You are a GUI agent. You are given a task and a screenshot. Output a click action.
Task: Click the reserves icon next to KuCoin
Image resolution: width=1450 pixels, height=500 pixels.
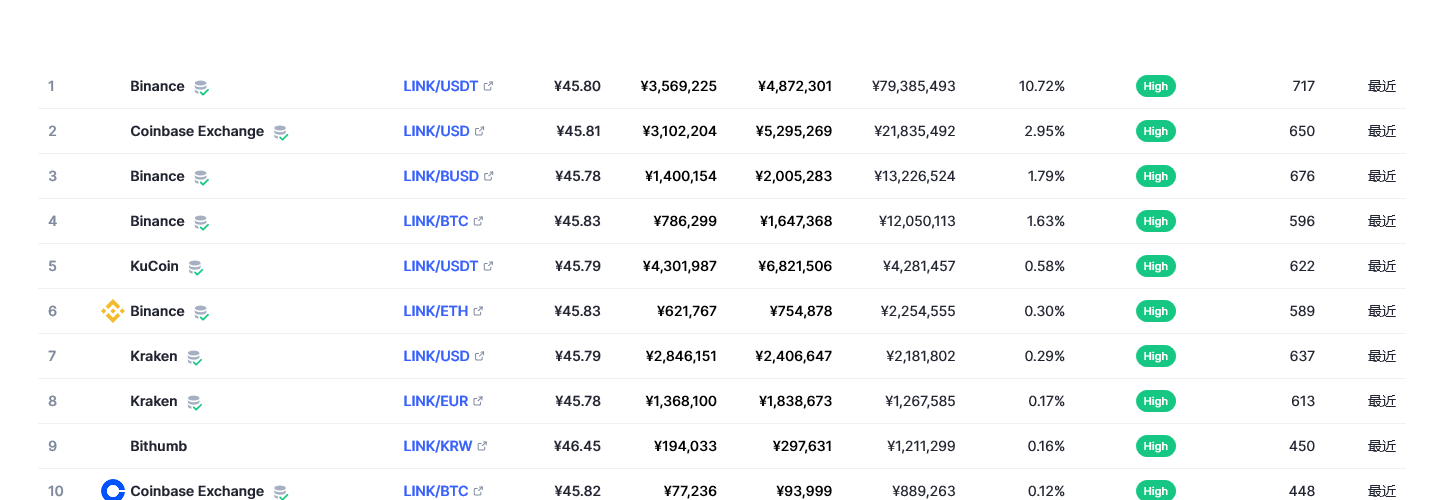pos(195,267)
